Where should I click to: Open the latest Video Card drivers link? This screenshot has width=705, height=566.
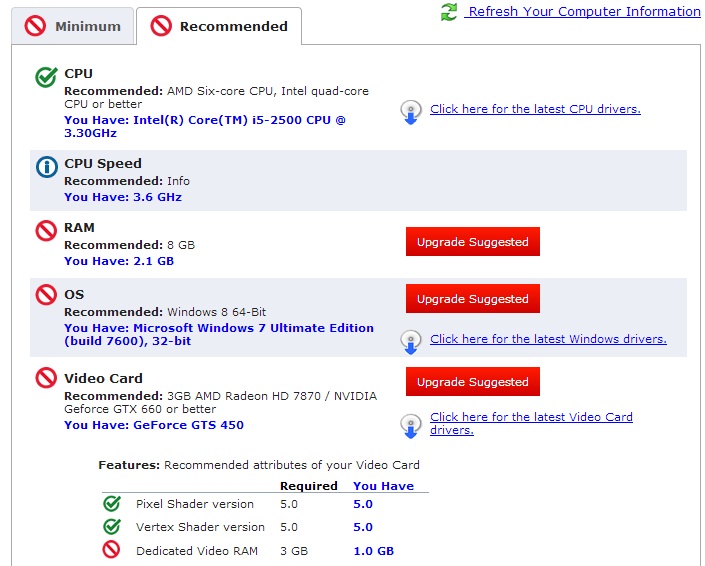pyautogui.click(x=531, y=423)
